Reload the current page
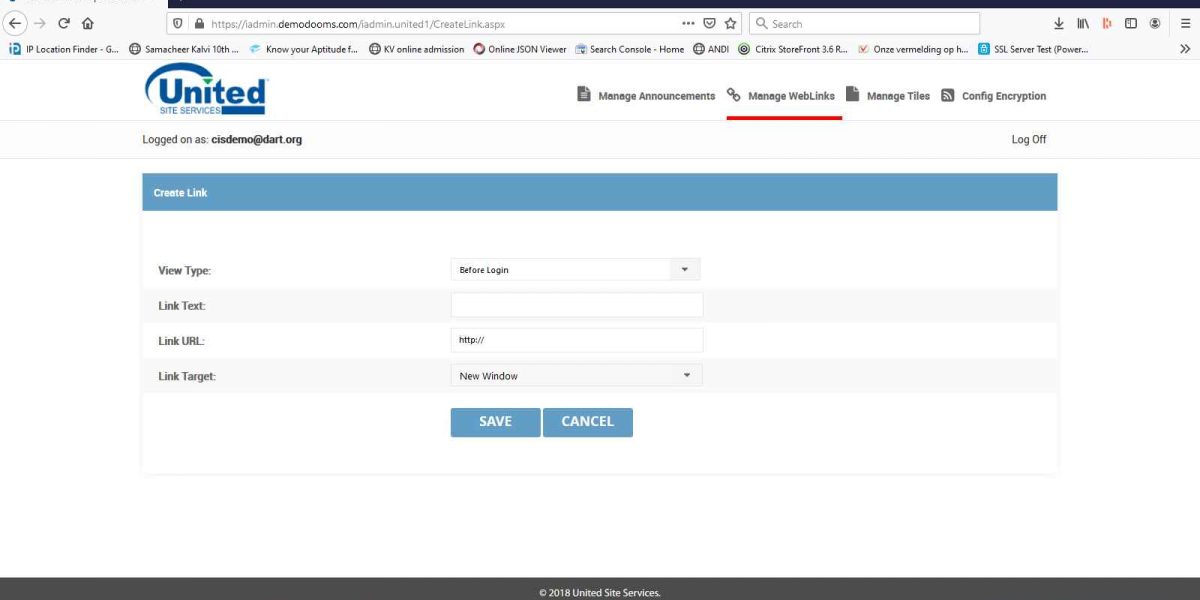This screenshot has width=1200, height=600. tap(63, 23)
